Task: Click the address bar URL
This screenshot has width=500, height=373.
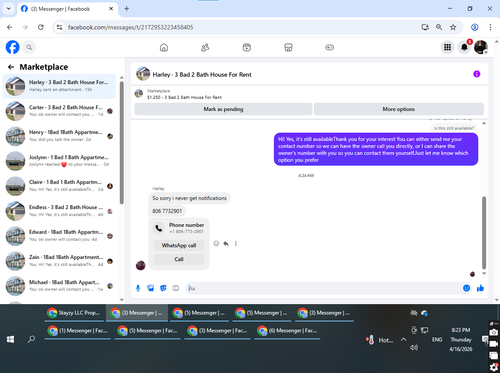Action: [x=130, y=27]
